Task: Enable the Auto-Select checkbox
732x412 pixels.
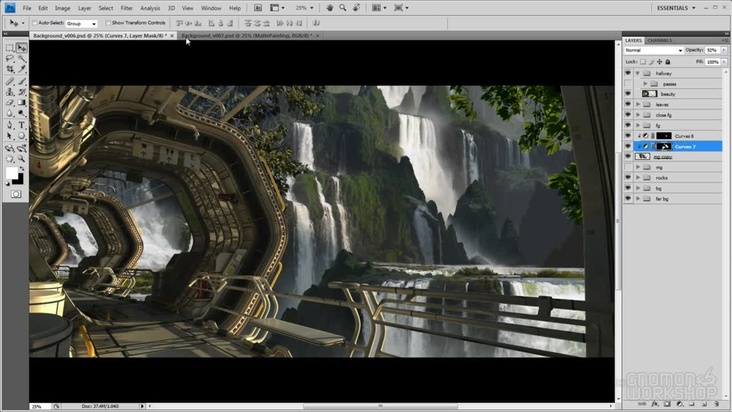Action: (35, 22)
